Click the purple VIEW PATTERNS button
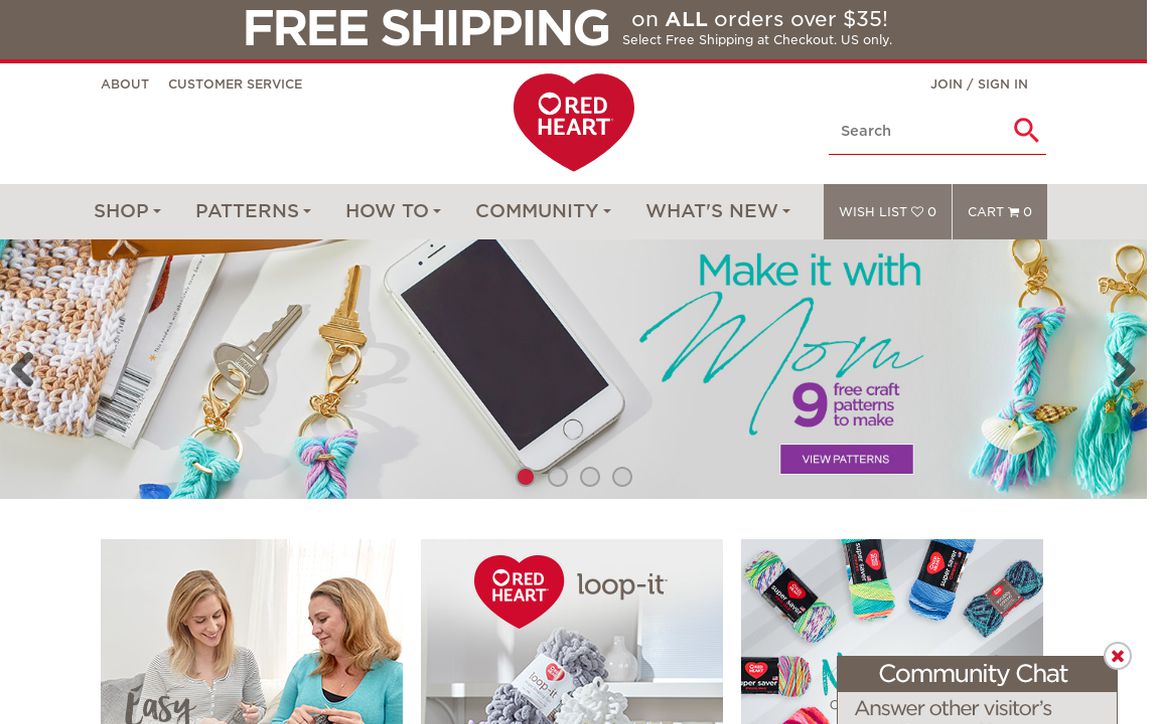The width and height of the screenshot is (1160, 724). click(x=846, y=459)
